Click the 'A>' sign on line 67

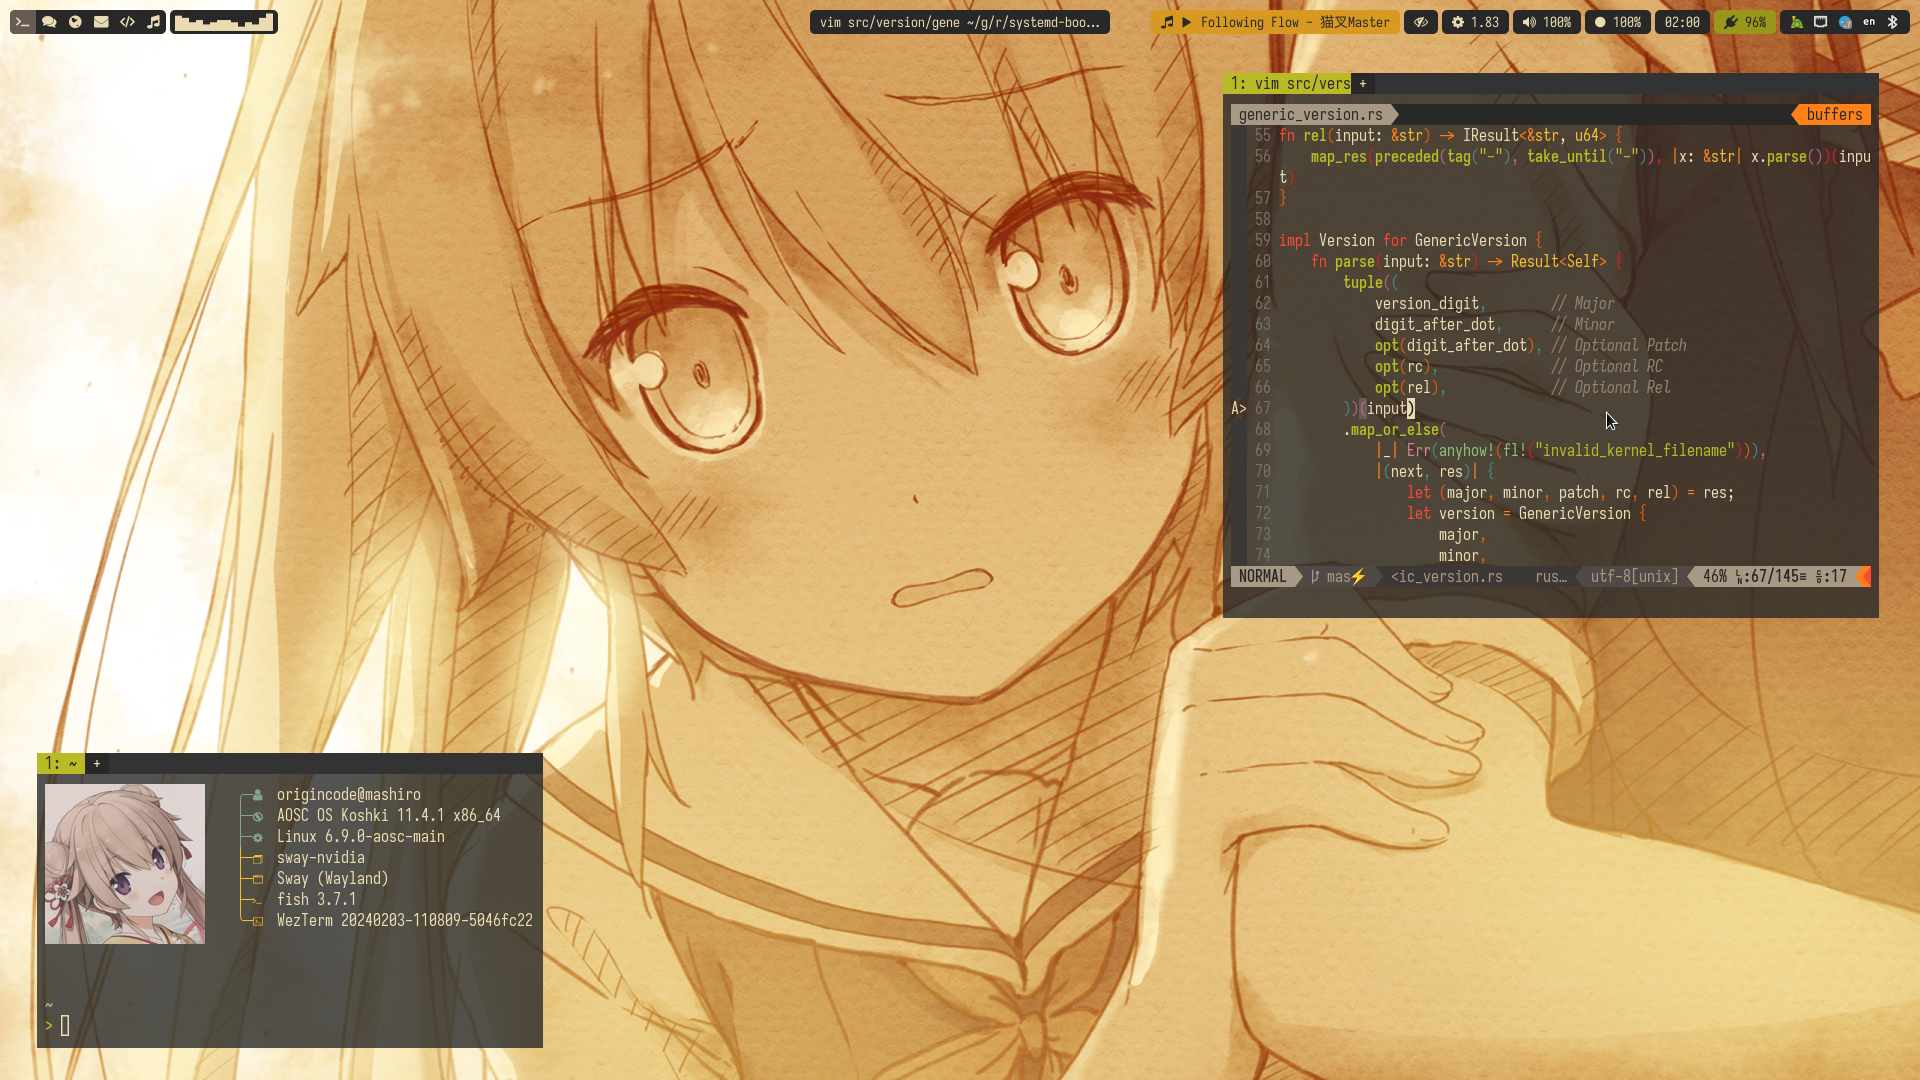pos(1239,409)
